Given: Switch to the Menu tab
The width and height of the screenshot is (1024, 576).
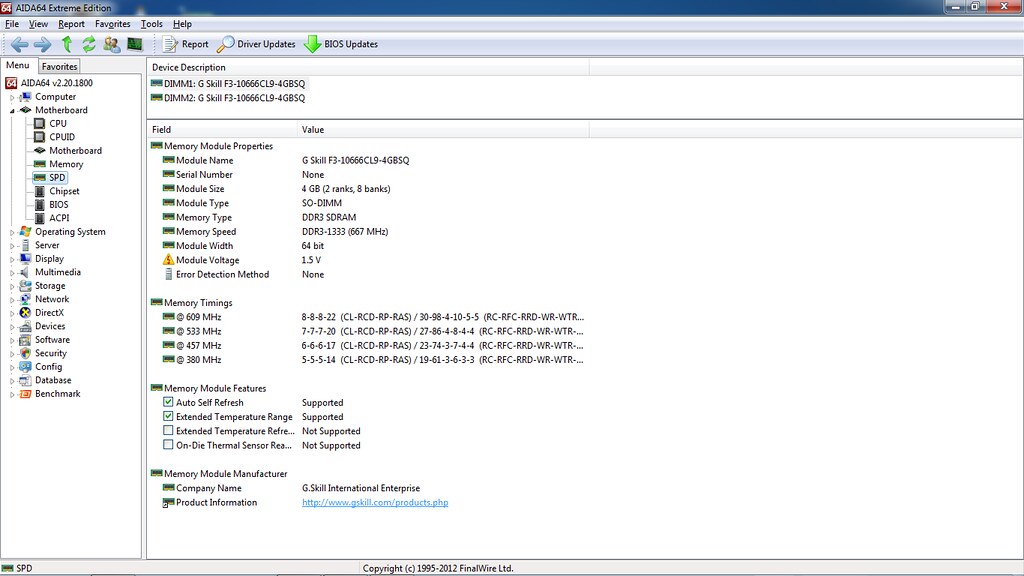Looking at the screenshot, I should pyautogui.click(x=18, y=65).
